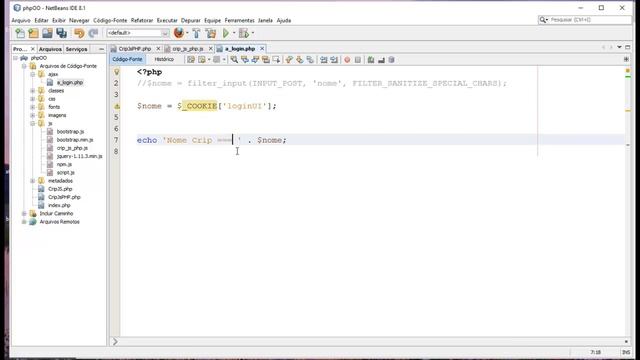Click the Find Previous Occurrence icon
The image size is (640, 360).
(244, 60)
